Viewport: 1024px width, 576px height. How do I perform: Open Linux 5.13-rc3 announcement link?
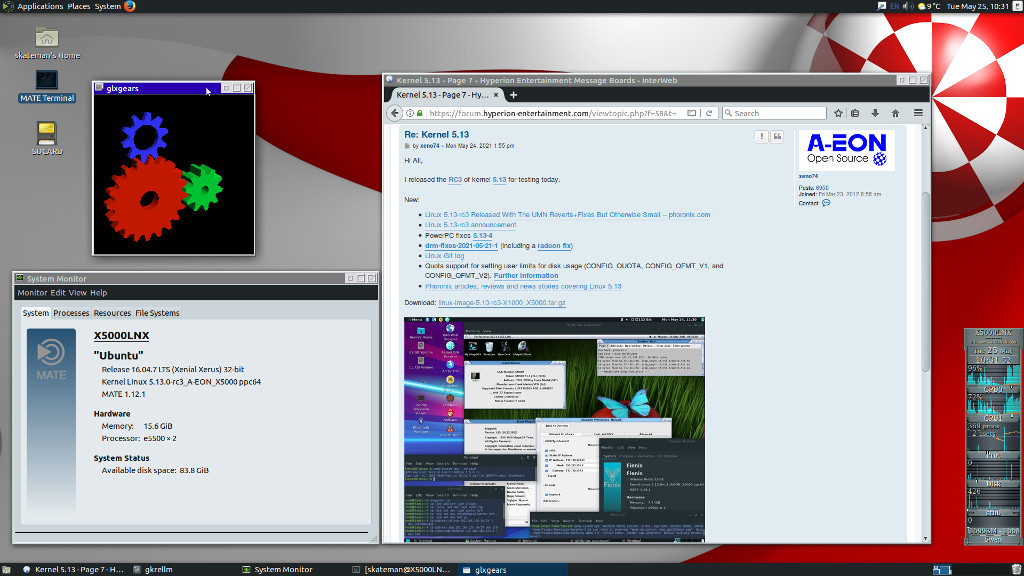[x=470, y=225]
